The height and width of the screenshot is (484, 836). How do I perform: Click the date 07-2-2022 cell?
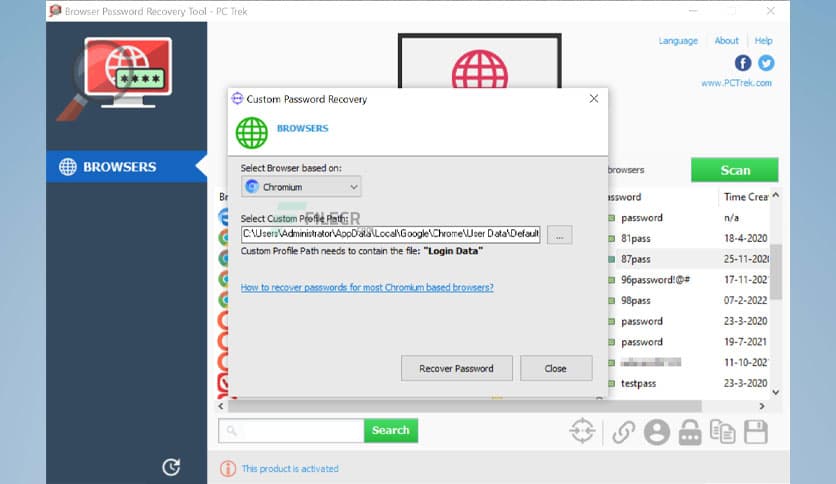tap(745, 301)
